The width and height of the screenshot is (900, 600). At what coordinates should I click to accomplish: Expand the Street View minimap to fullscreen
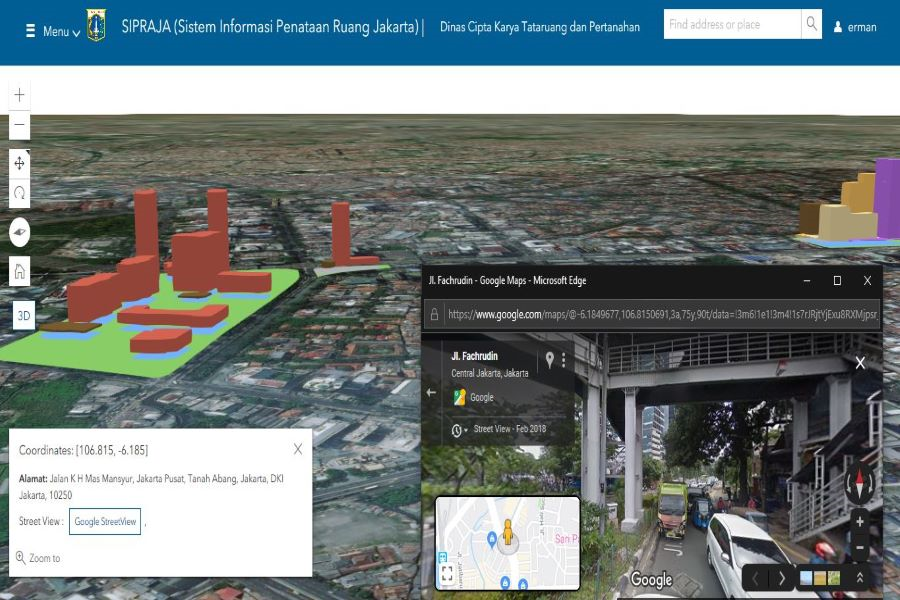[x=447, y=574]
